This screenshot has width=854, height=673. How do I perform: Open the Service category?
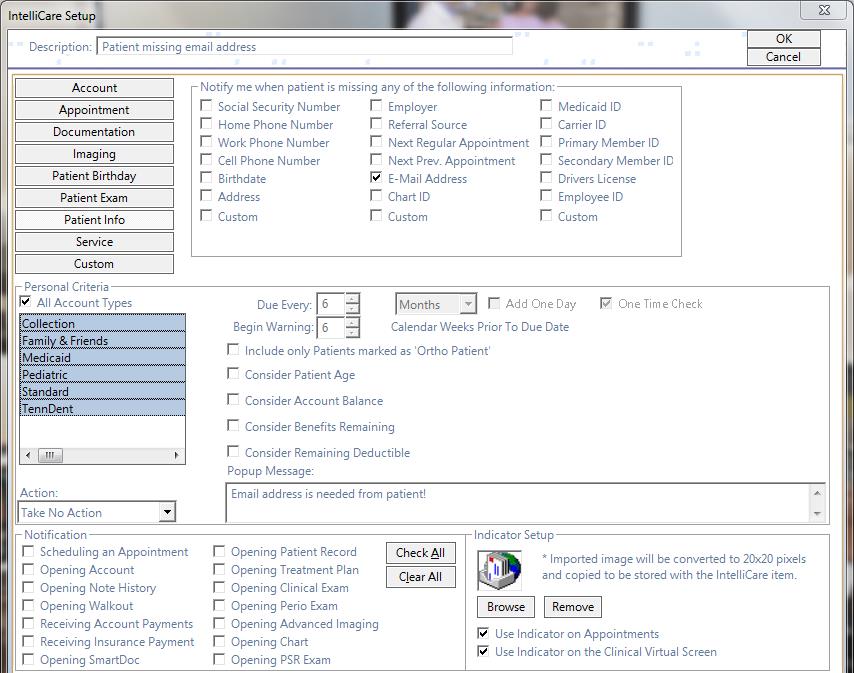pos(94,242)
